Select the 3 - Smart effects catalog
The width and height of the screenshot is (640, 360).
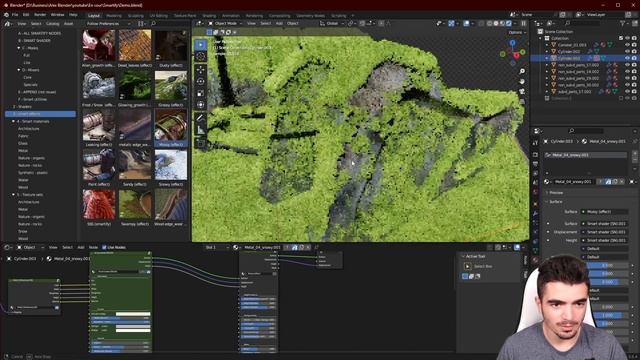point(40,114)
